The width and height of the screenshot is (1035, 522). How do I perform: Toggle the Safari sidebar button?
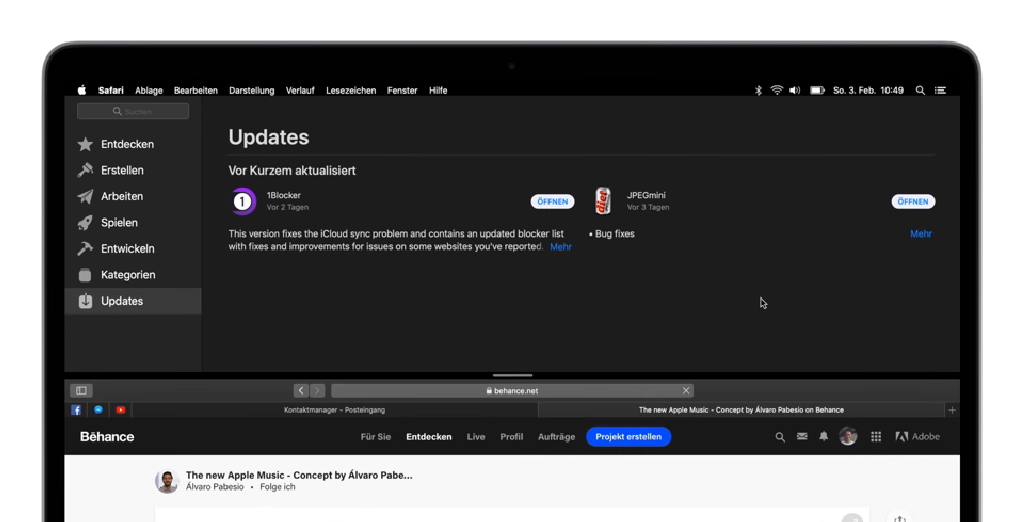82,391
